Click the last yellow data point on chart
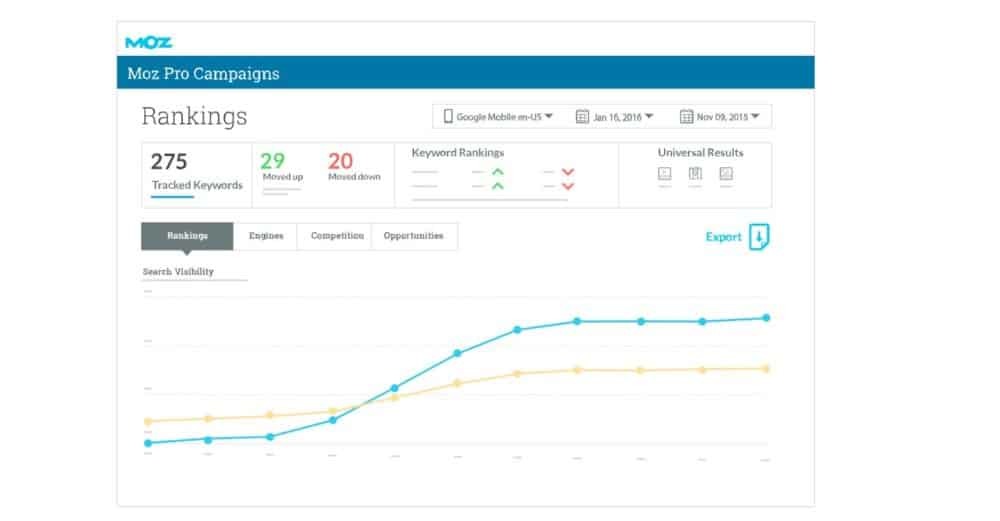Image resolution: width=1000 pixels, height=521 pixels. point(766,369)
